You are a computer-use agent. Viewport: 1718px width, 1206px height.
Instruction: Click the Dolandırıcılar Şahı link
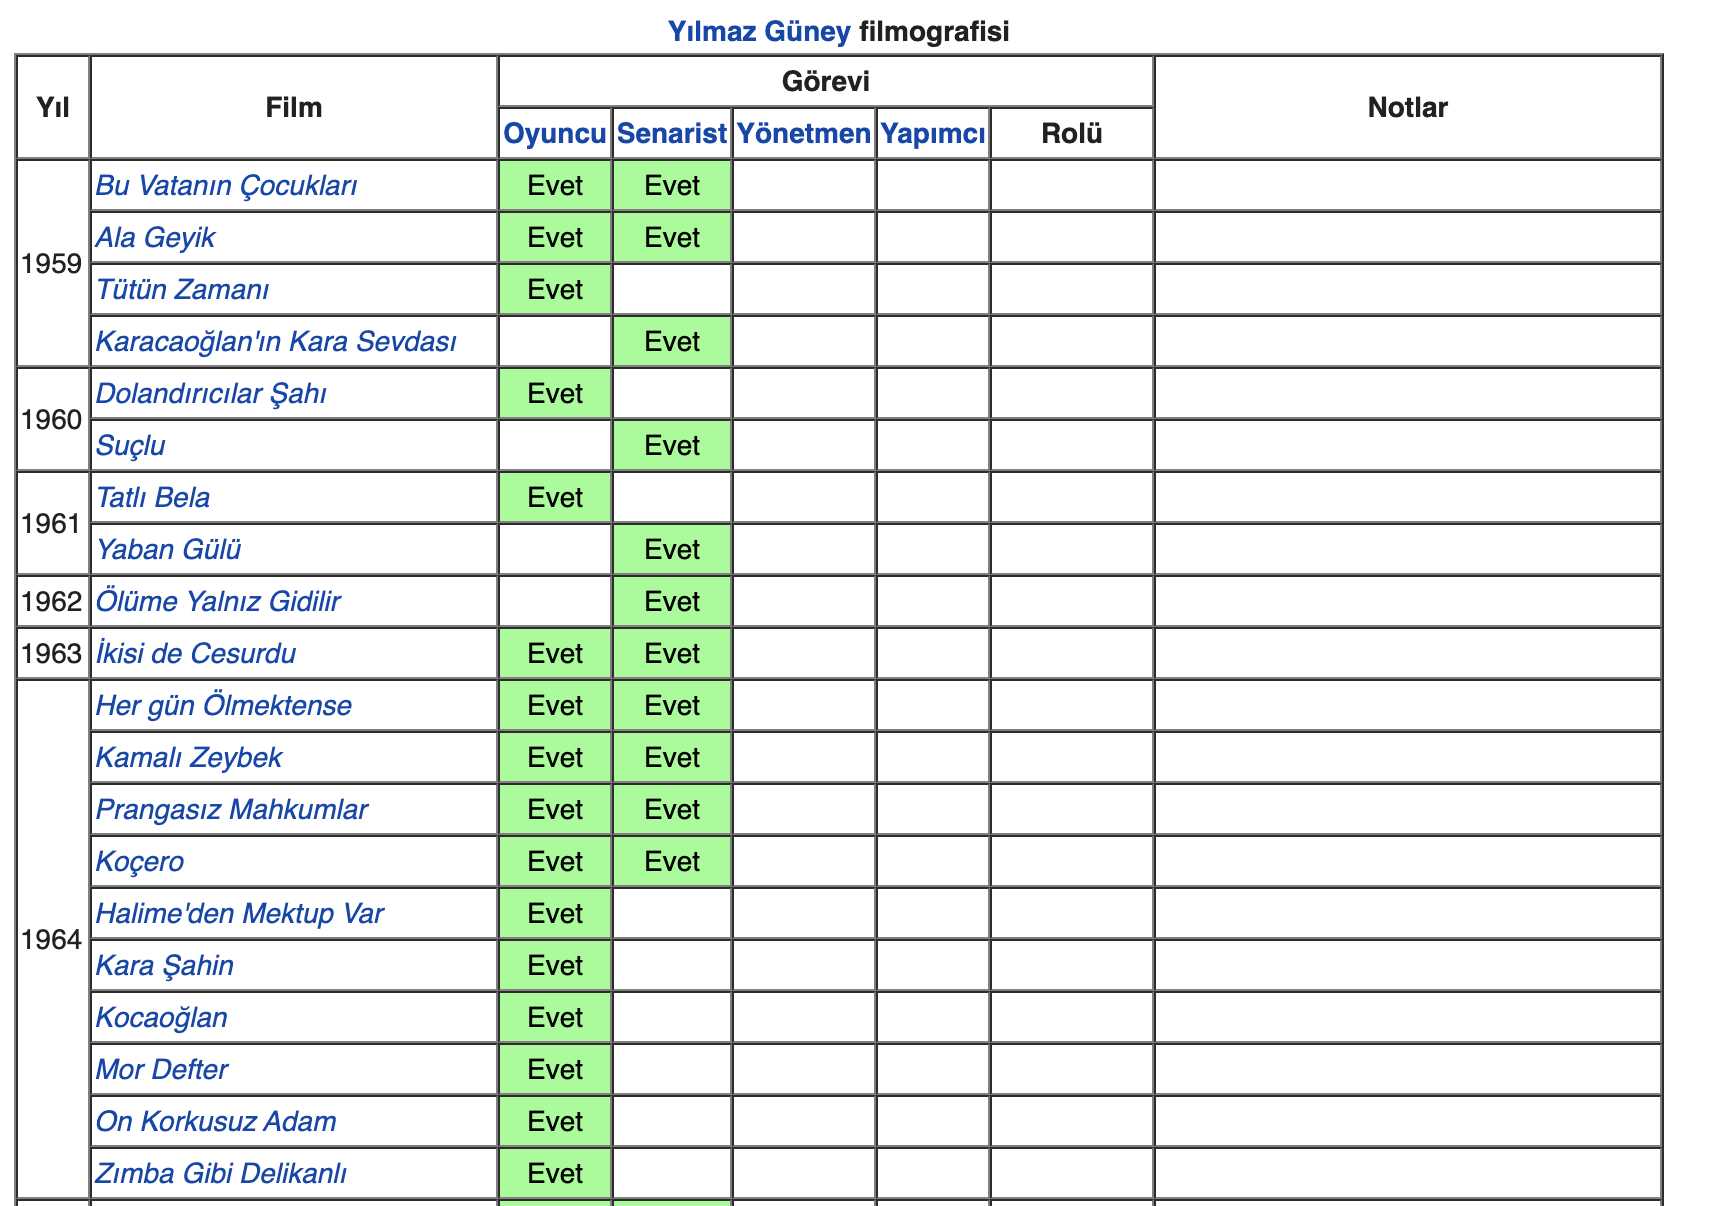click(211, 394)
